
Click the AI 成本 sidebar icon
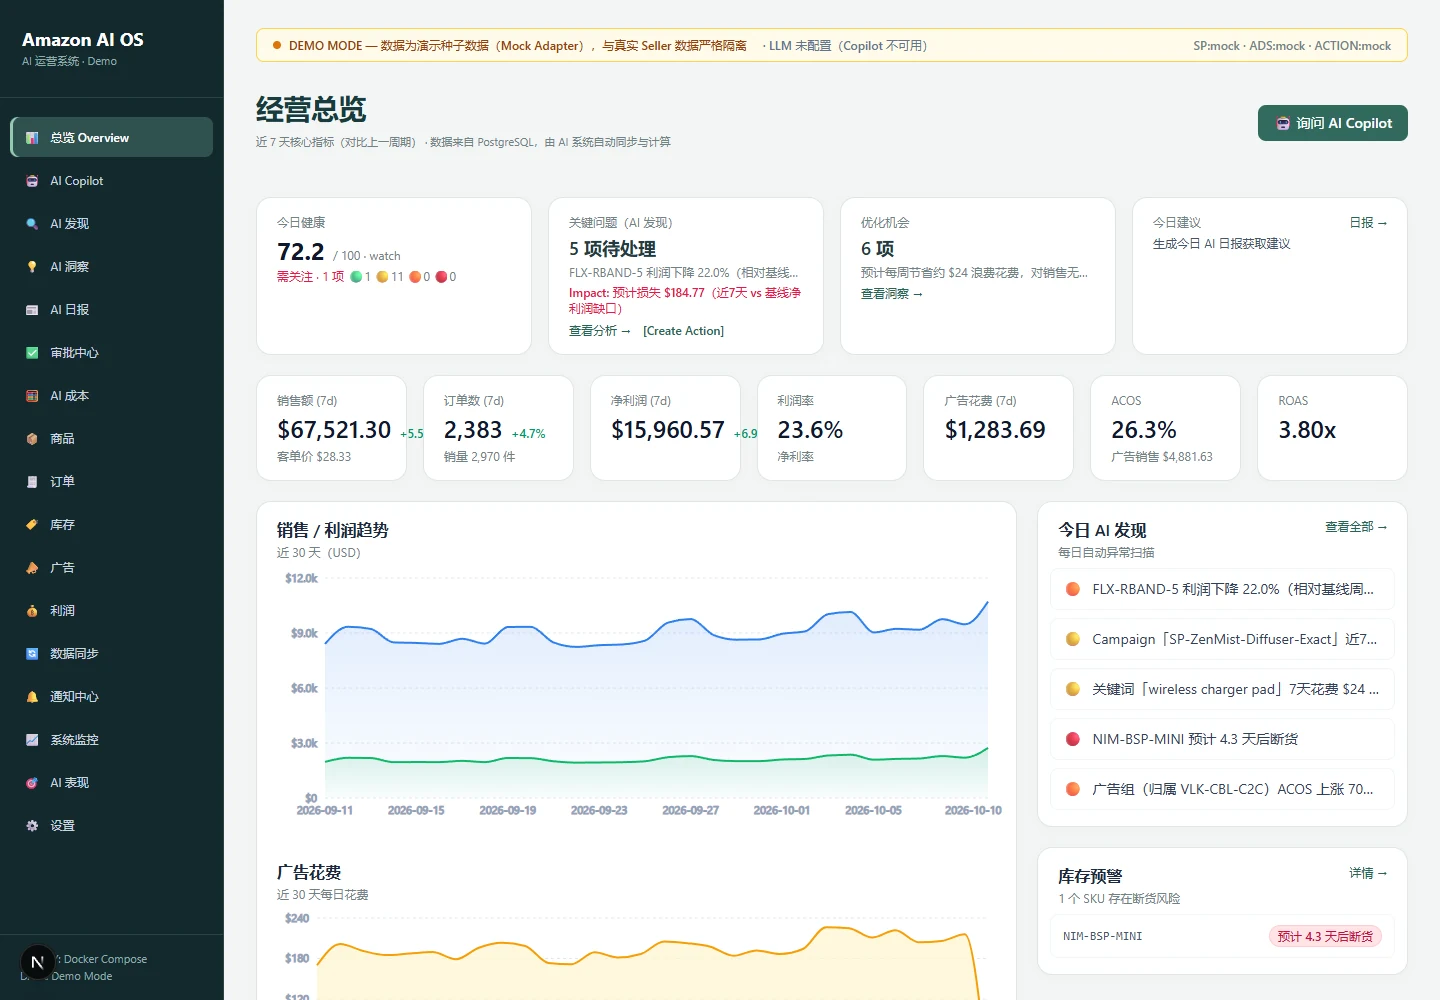click(x=32, y=396)
